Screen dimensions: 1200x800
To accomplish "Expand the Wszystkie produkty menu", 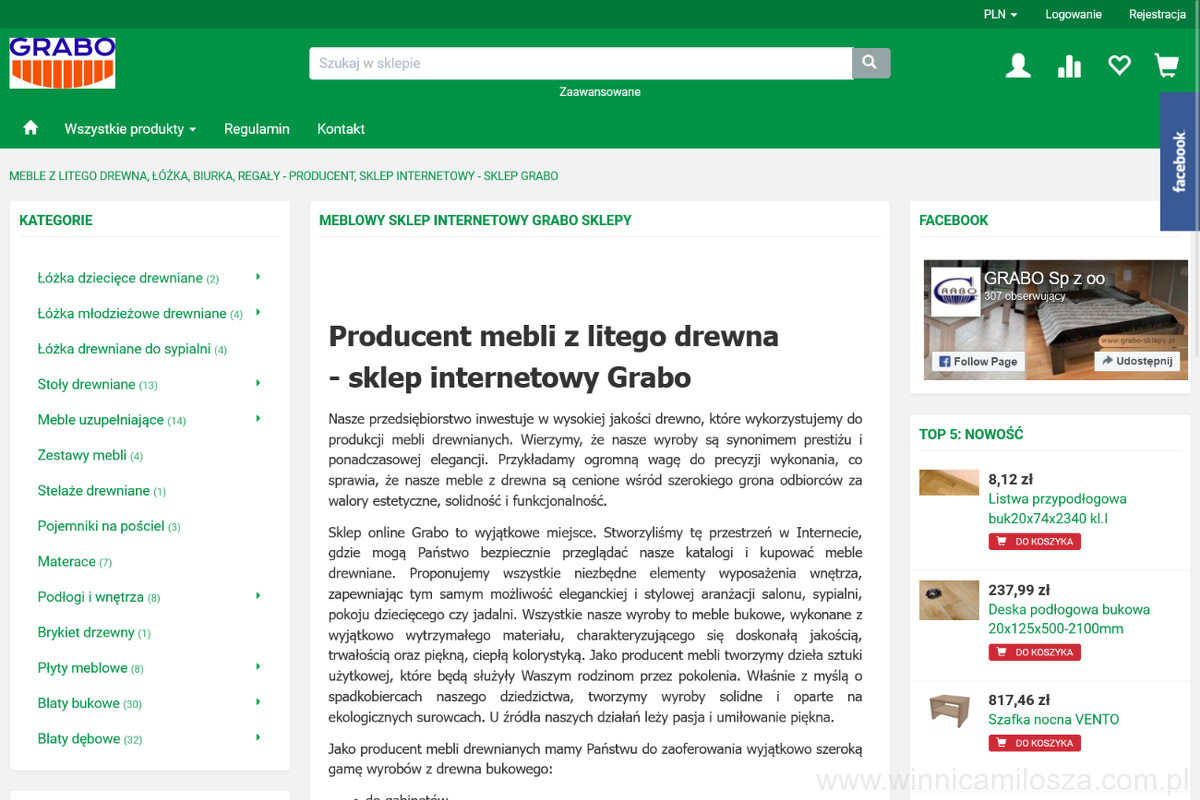I will click(130, 129).
